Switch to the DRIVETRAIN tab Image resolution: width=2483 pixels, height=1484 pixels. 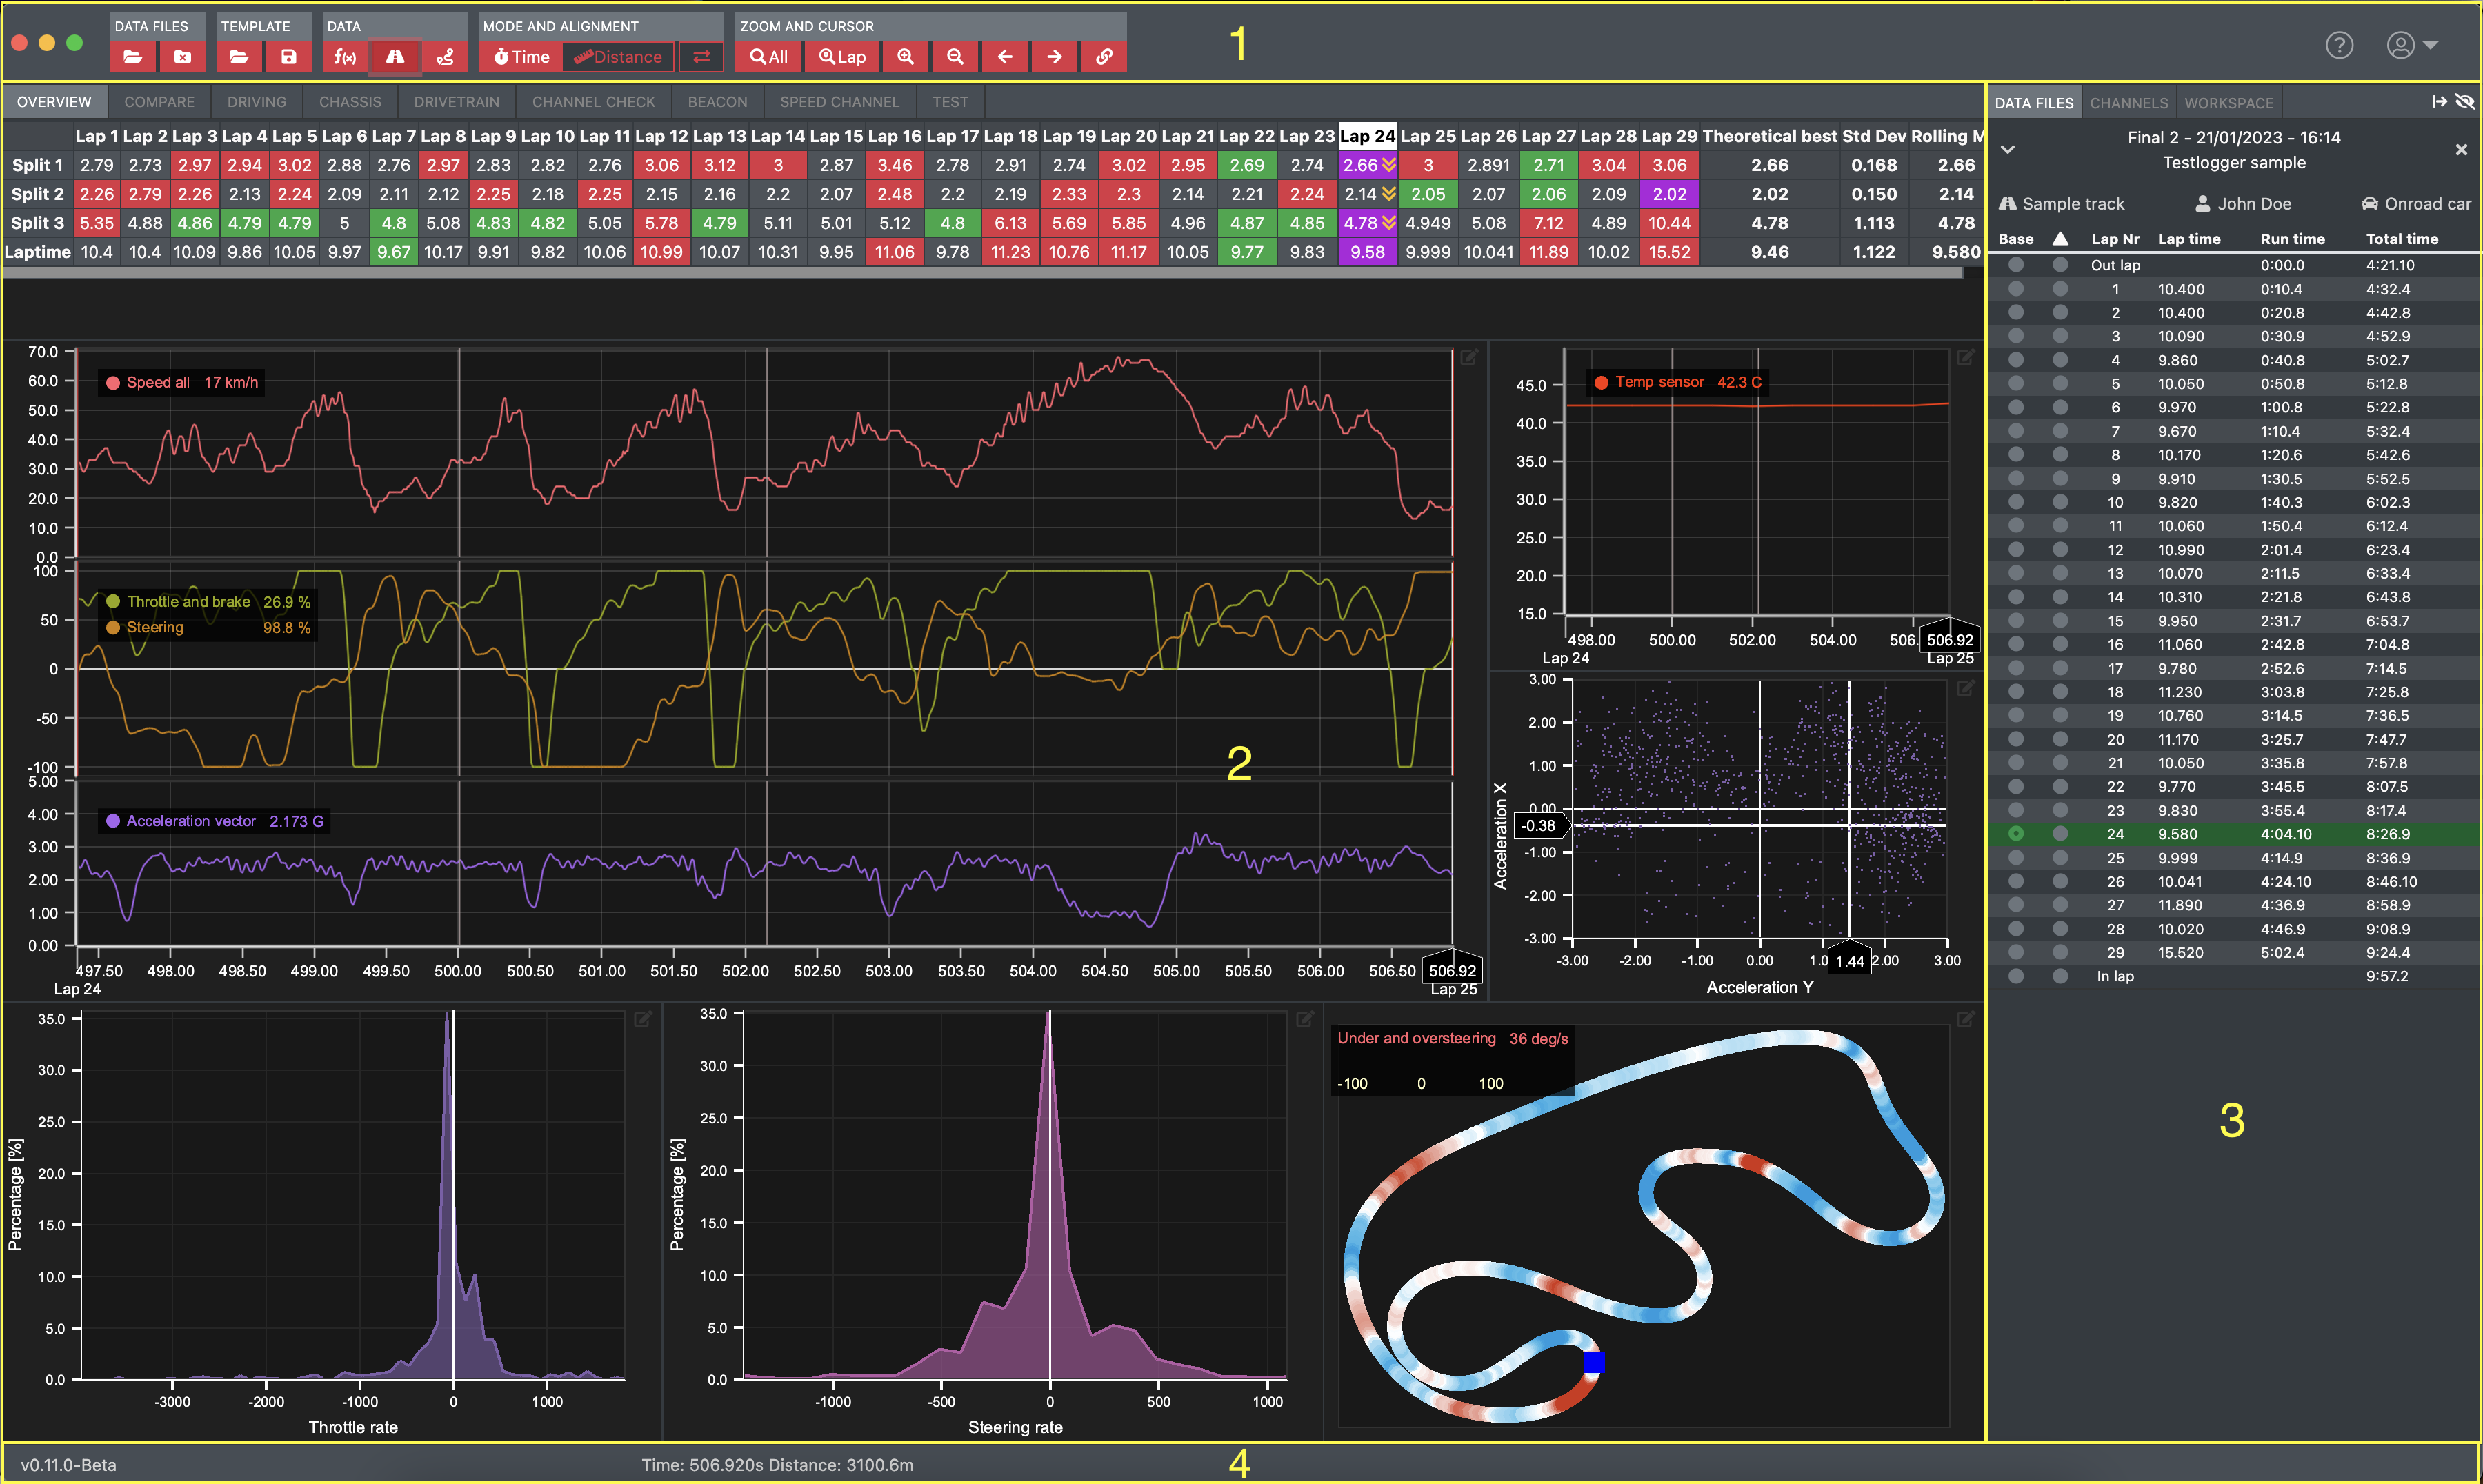click(456, 102)
